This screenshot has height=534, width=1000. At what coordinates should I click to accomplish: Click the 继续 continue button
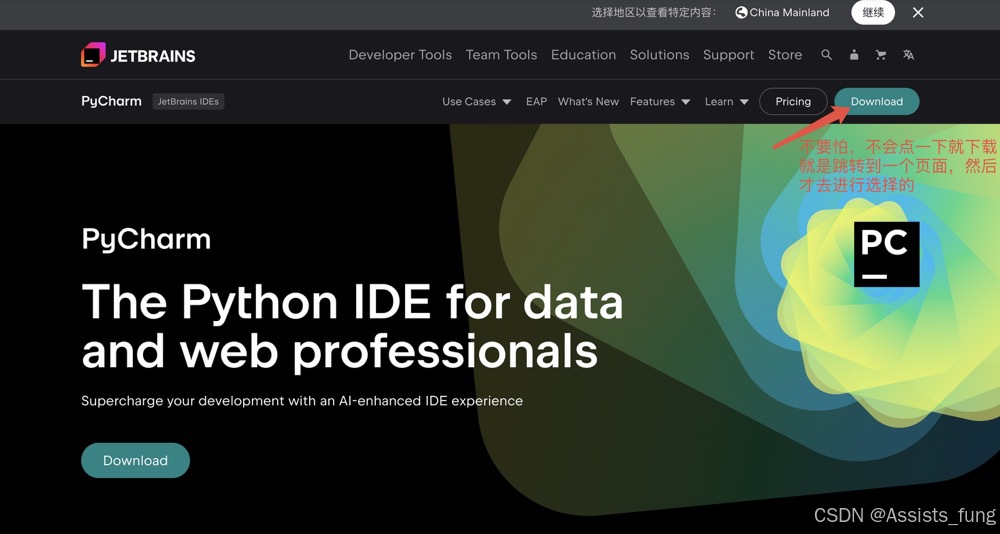[872, 13]
